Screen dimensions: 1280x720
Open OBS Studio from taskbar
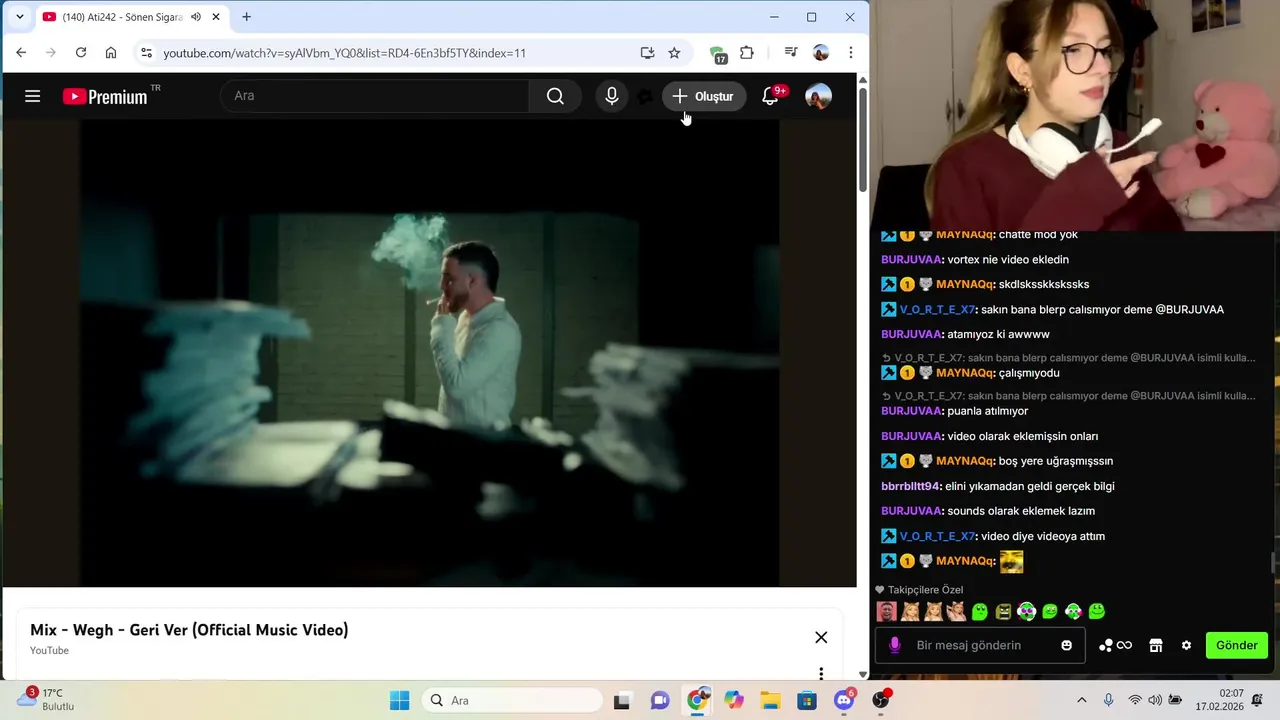[881, 700]
